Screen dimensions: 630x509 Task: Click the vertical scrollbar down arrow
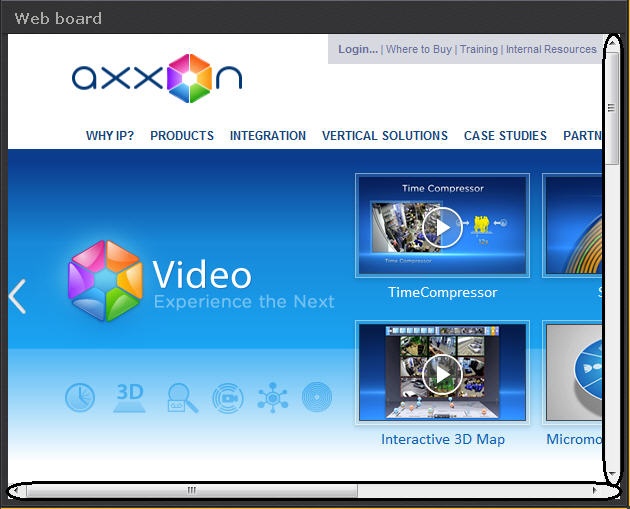612,474
